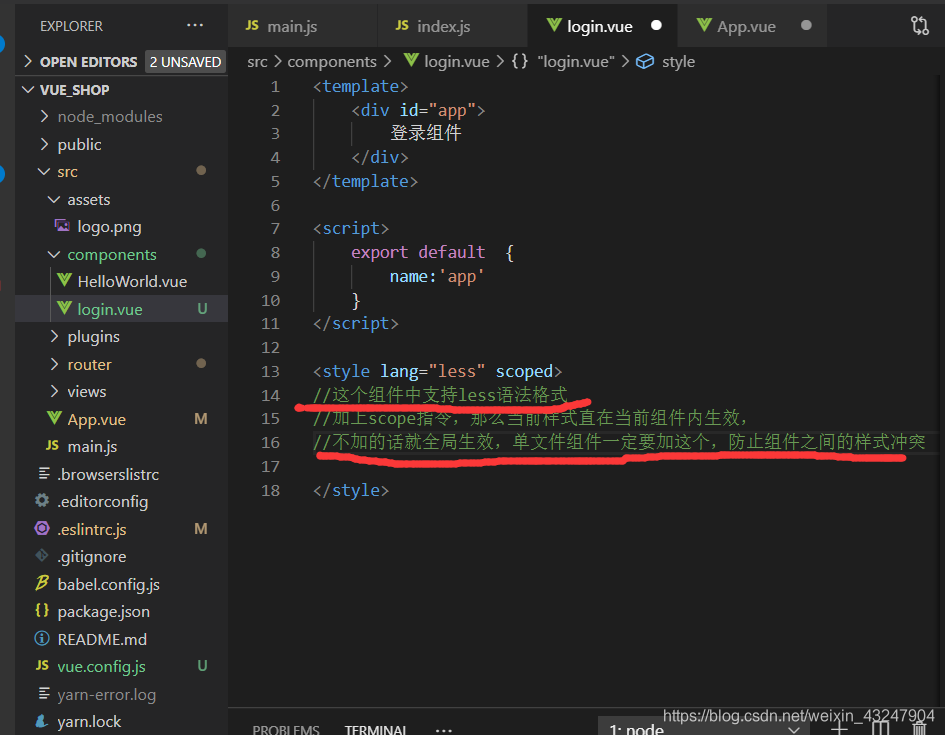This screenshot has height=735, width=945.
Task: Click 'export default' on line 8
Action: pos(418,252)
